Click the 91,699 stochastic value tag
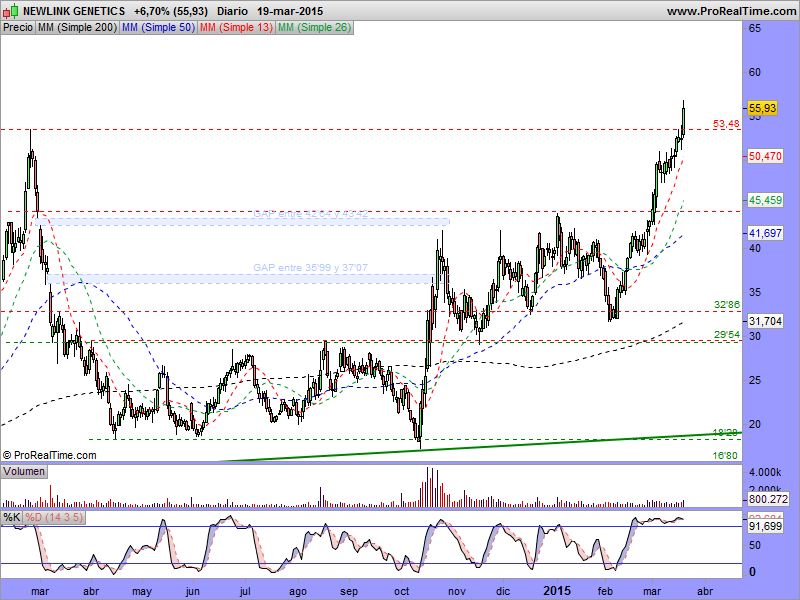 pyautogui.click(x=765, y=526)
